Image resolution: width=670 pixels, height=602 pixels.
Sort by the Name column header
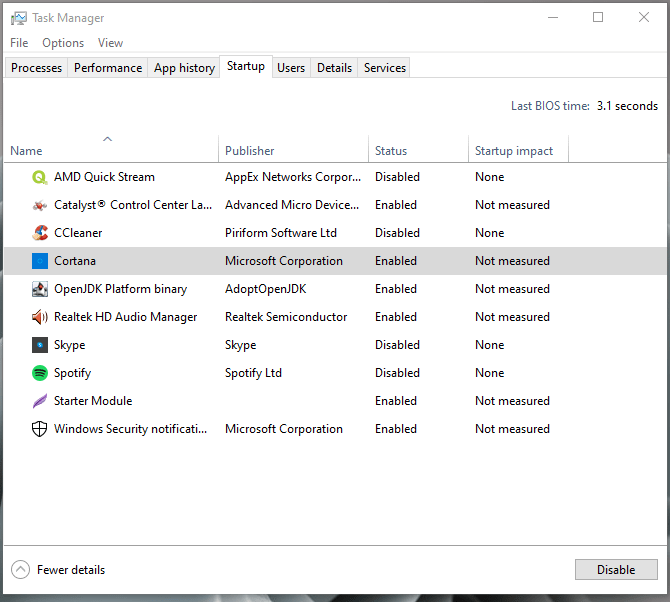[x=111, y=150]
